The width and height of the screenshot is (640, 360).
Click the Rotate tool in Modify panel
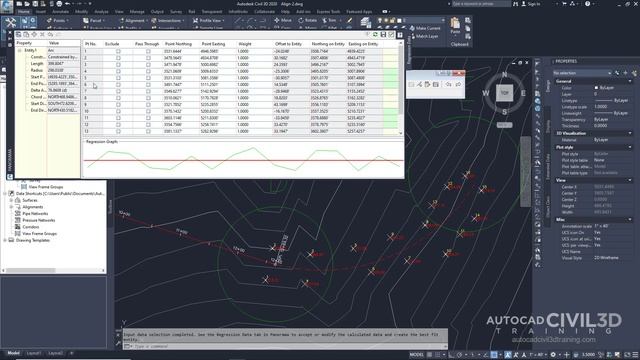coord(307,20)
